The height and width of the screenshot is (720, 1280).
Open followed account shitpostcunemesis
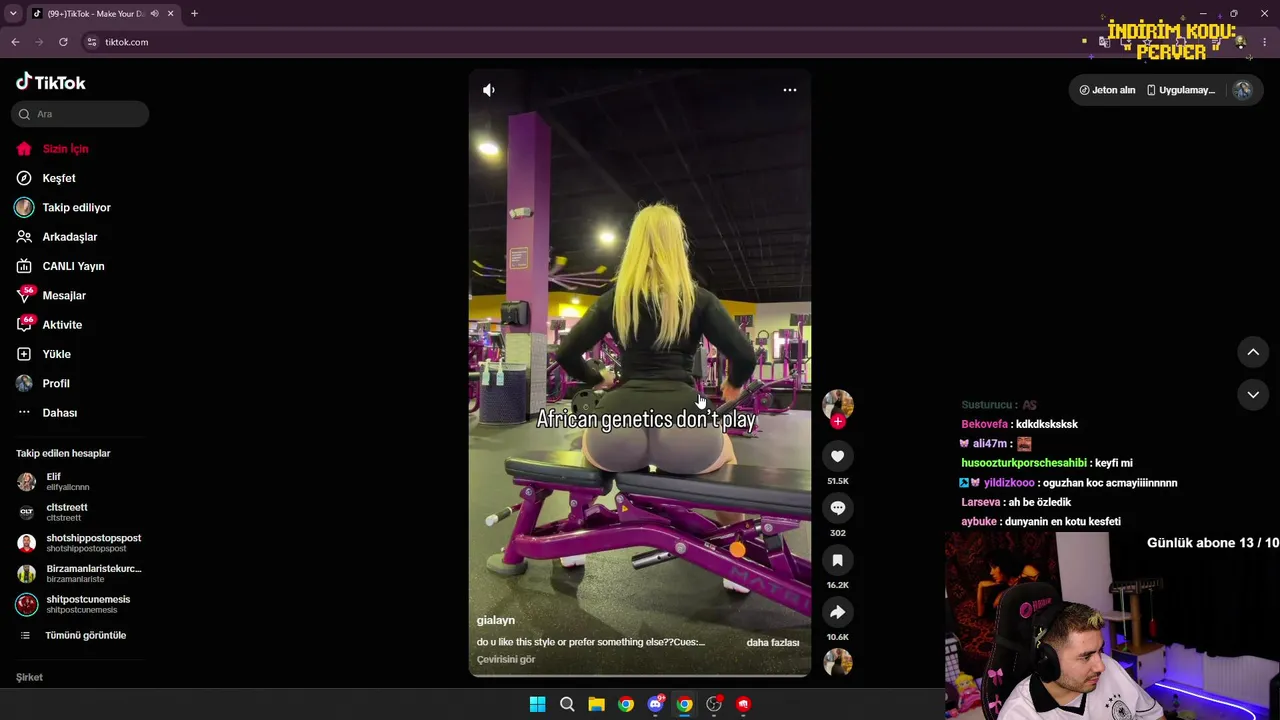tap(80, 604)
